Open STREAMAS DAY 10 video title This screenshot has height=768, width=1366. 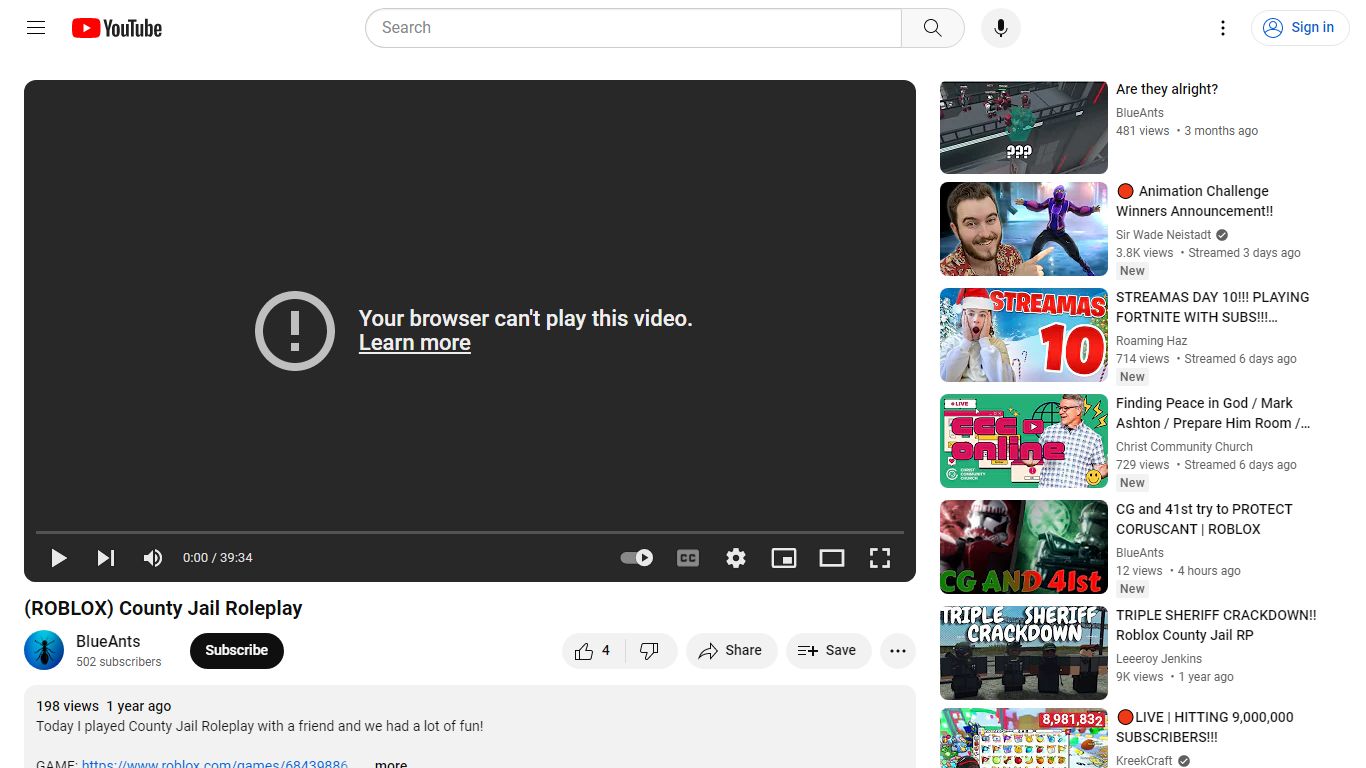(x=1213, y=307)
